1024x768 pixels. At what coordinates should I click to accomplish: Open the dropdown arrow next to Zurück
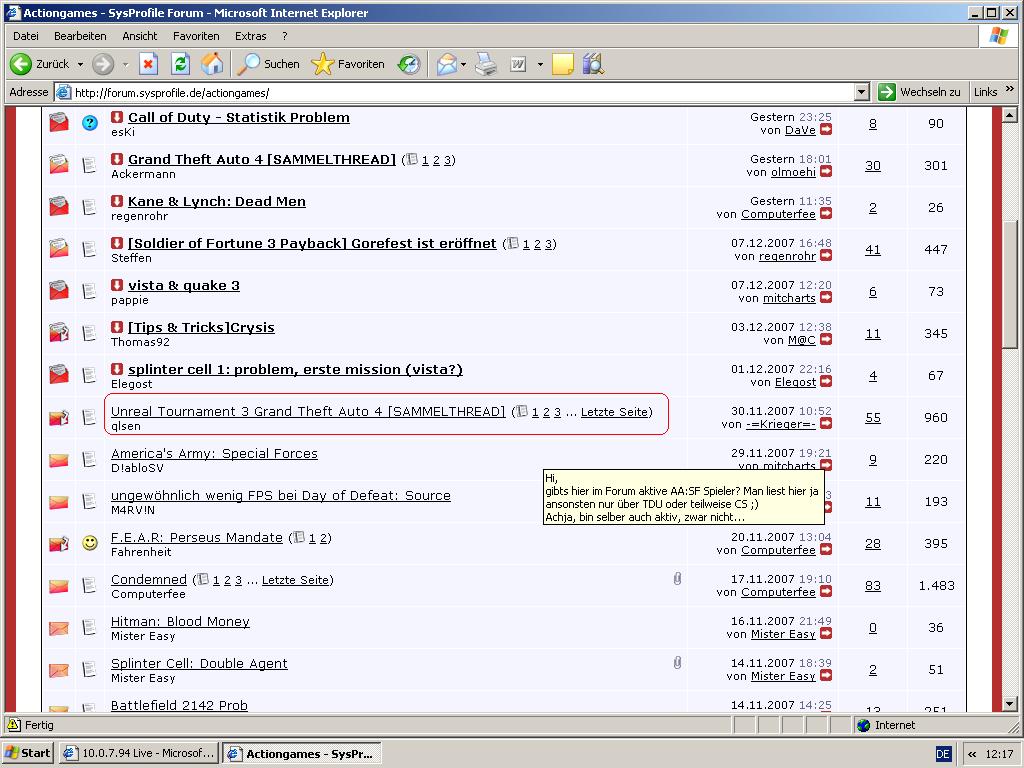[80, 65]
